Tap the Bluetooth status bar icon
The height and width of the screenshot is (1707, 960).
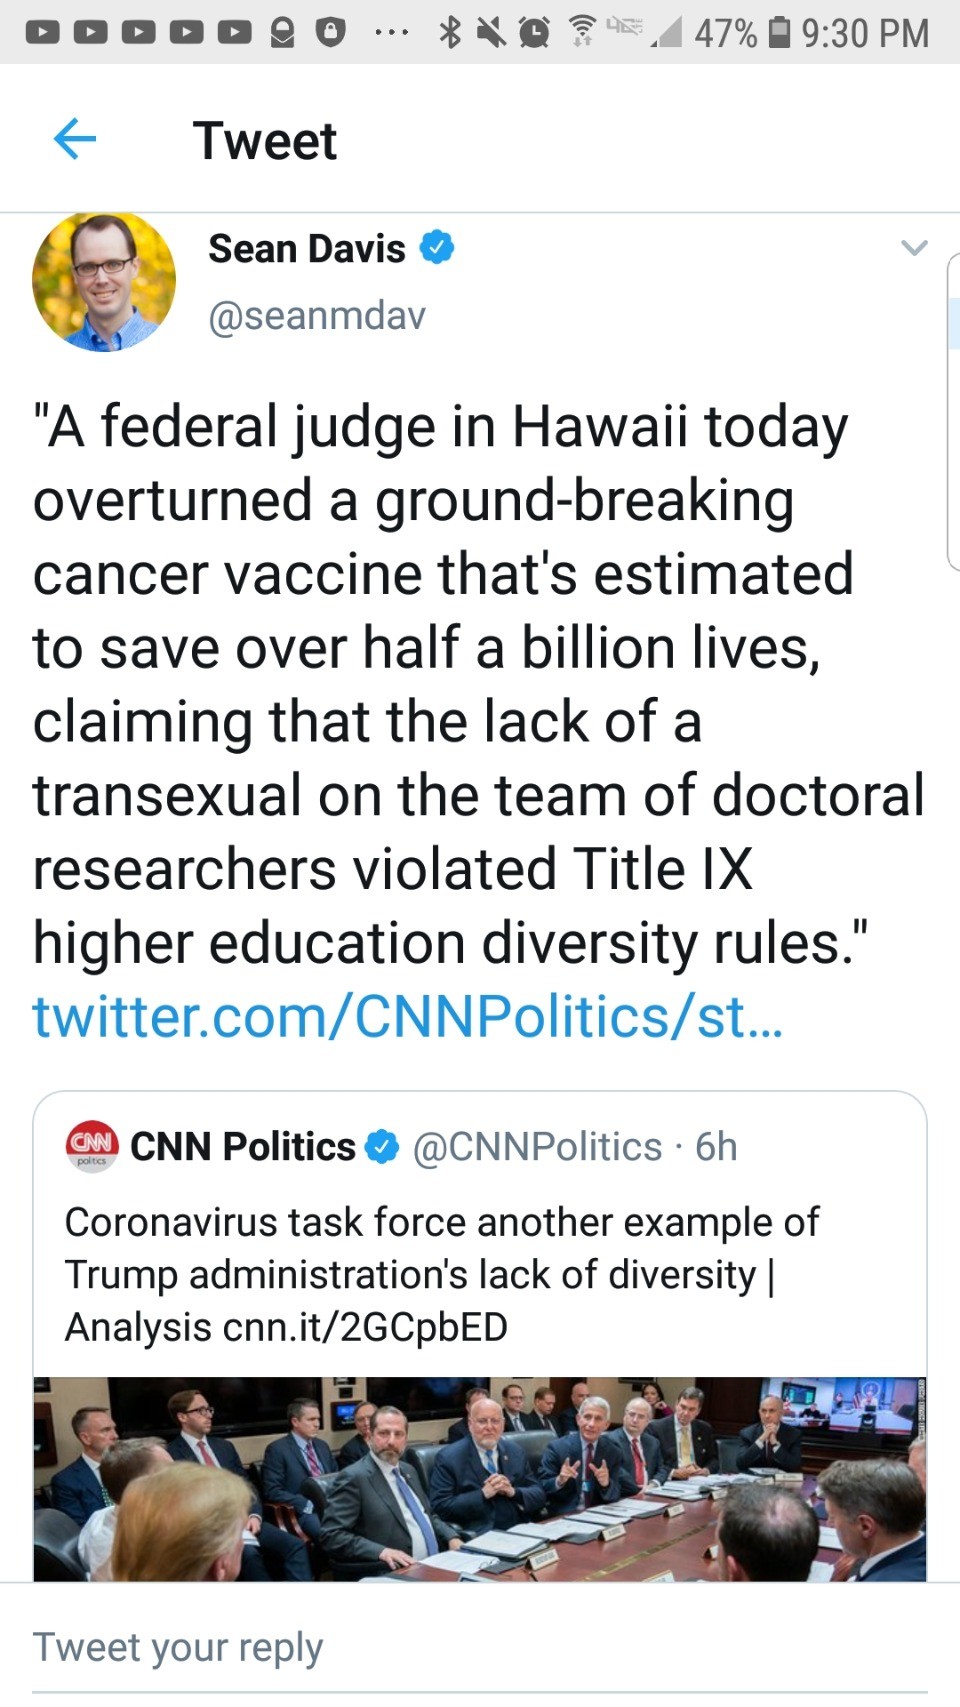coord(450,32)
